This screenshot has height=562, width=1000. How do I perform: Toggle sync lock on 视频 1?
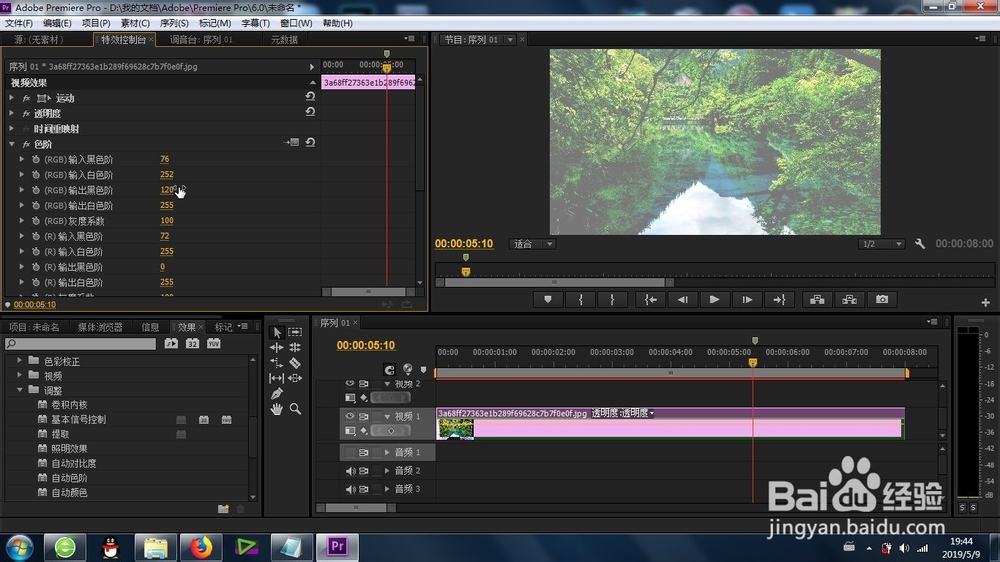(364, 416)
